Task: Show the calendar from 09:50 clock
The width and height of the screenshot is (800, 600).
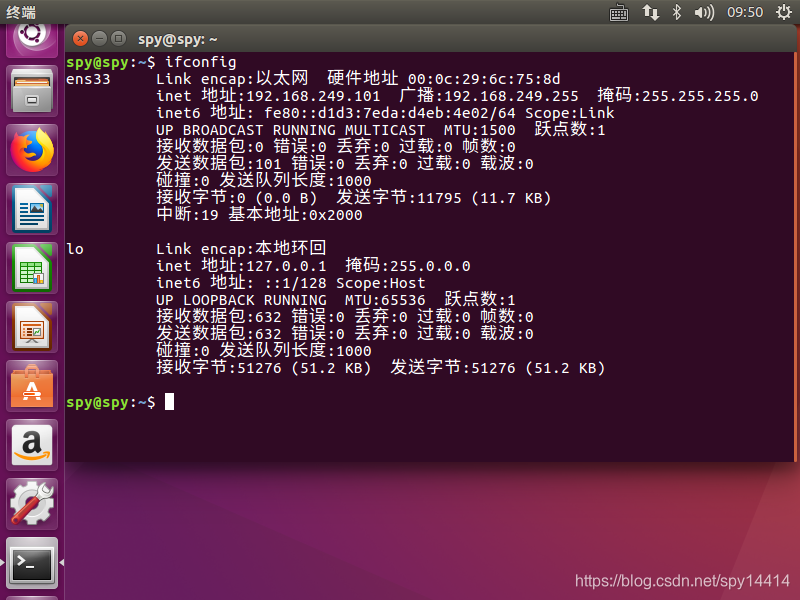Action: 745,12
